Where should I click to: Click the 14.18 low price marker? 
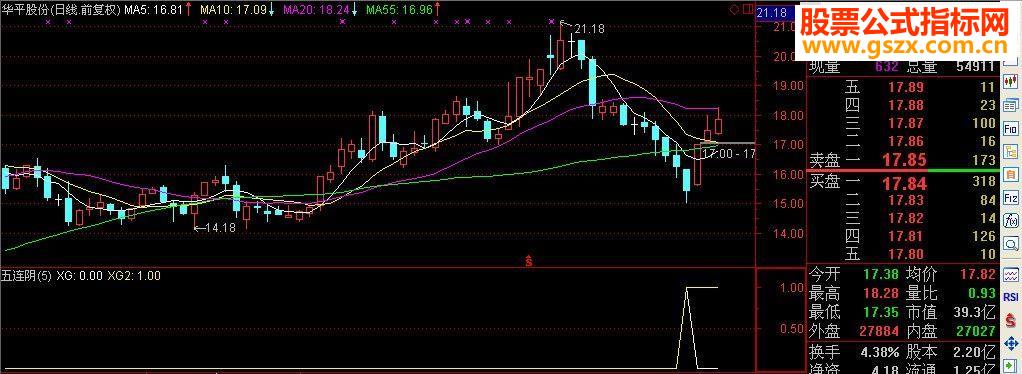tap(221, 227)
